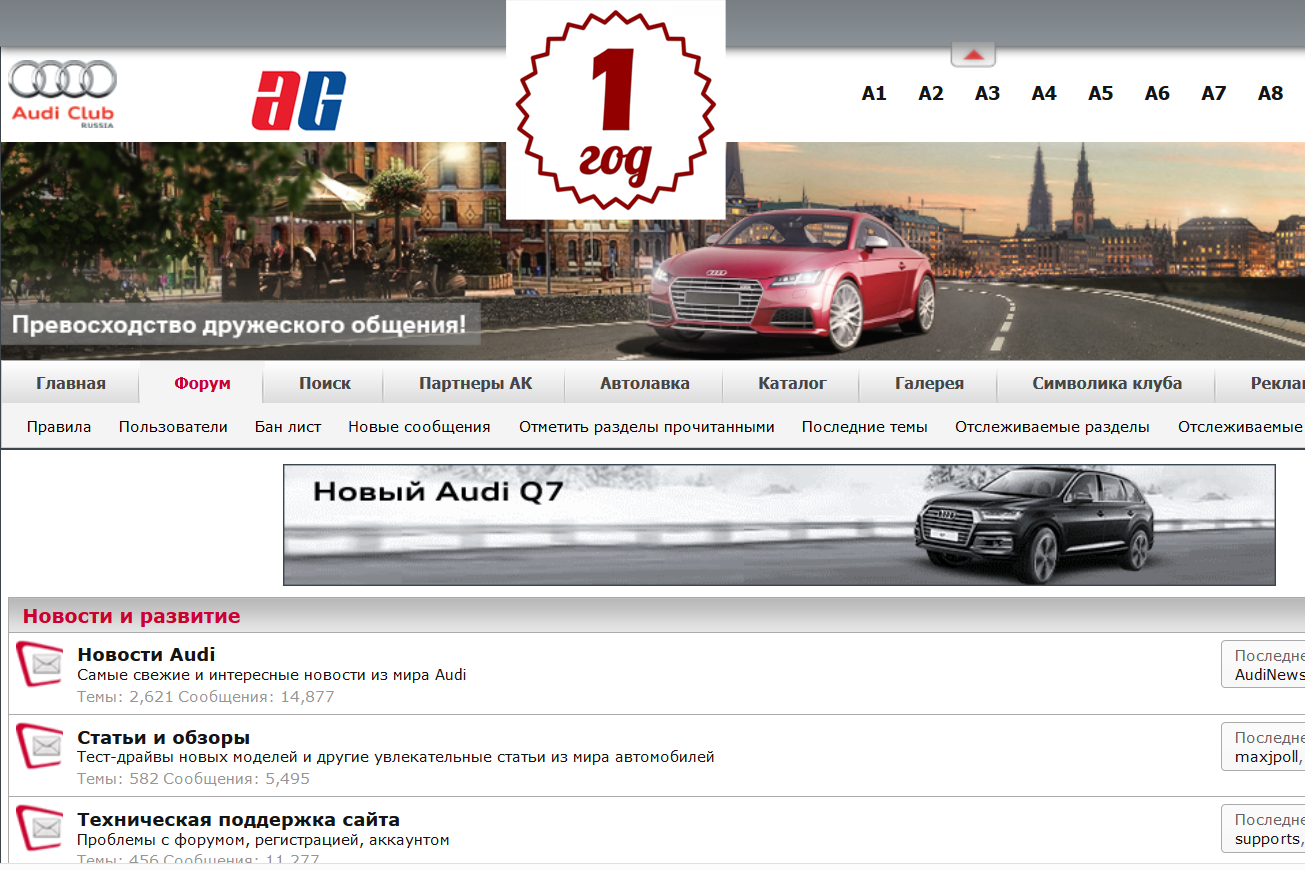Viewport: 1305px width, 870px height.
Task: Collapse the top panel with red arrow
Action: pos(973,55)
